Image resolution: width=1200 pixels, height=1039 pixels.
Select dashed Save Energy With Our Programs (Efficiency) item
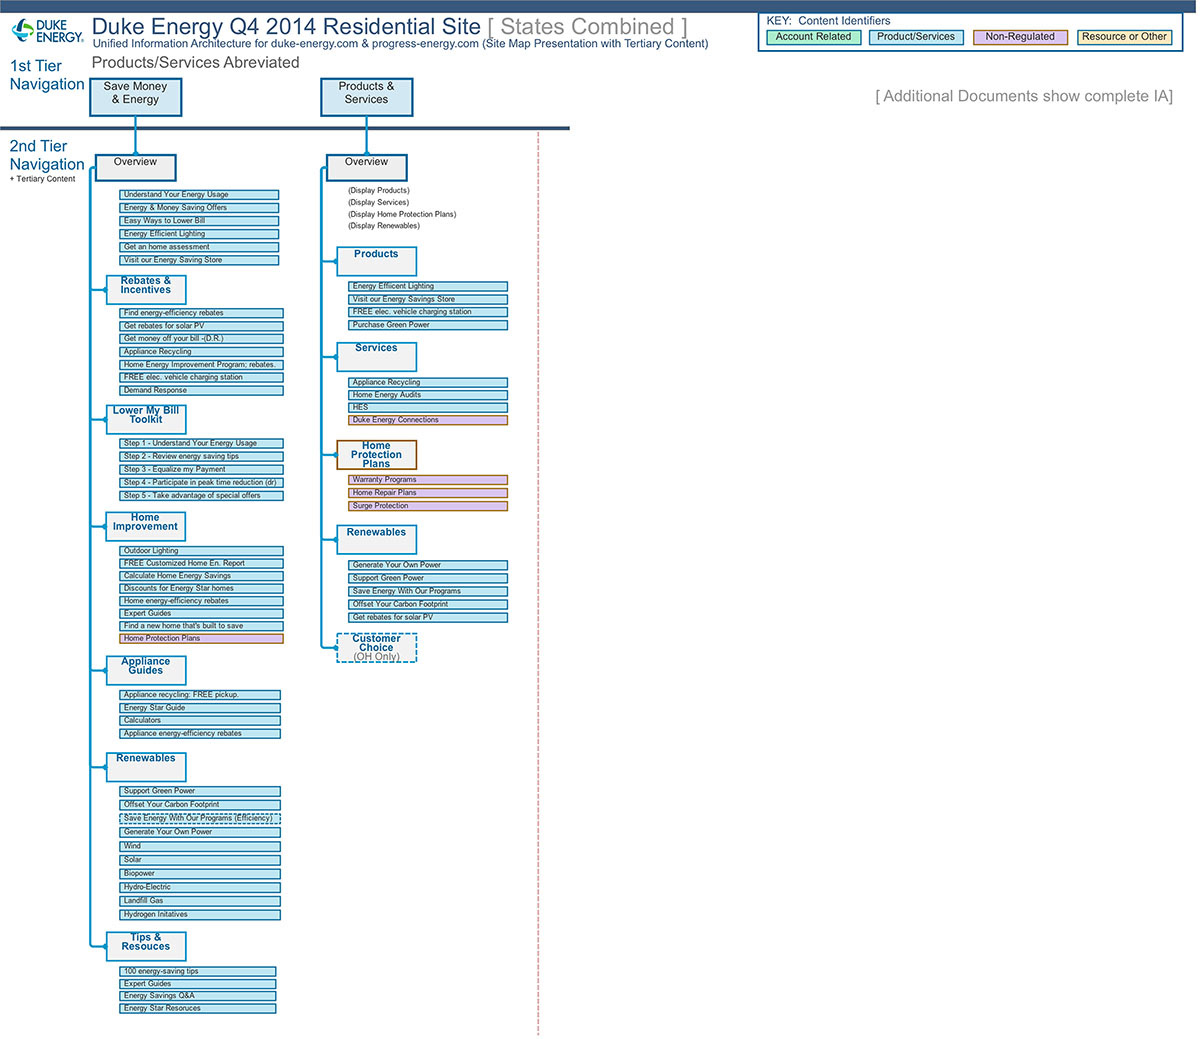200,818
